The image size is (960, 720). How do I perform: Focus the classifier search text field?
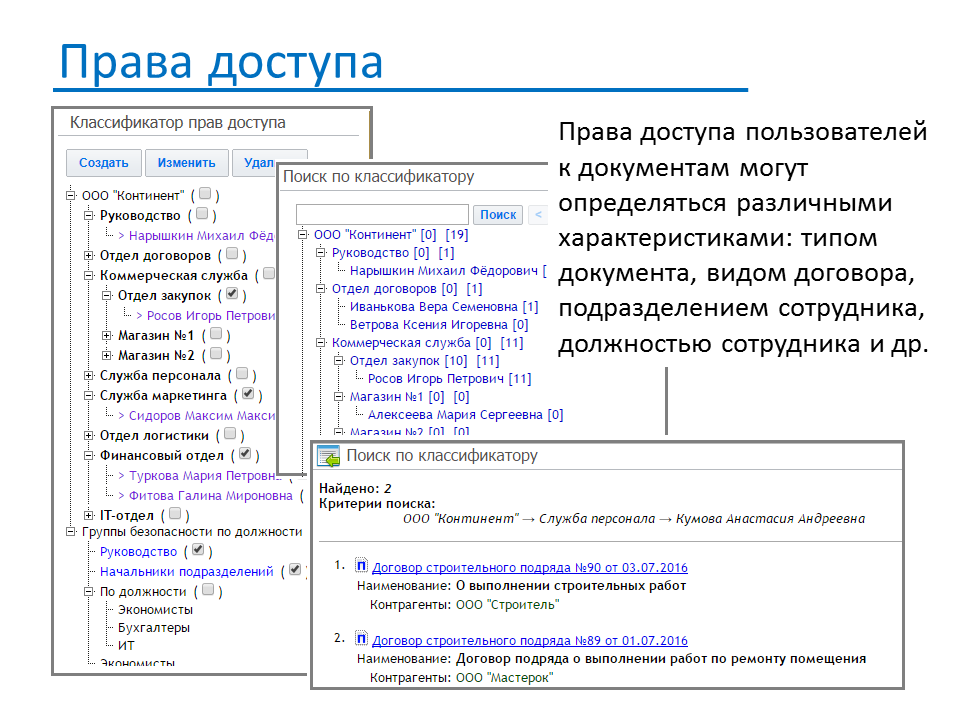pyautogui.click(x=382, y=215)
